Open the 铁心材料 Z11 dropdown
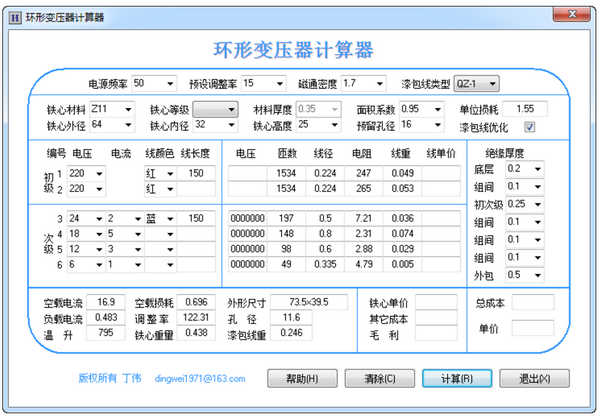Image resolution: width=600 pixels, height=417 pixels. [x=129, y=110]
